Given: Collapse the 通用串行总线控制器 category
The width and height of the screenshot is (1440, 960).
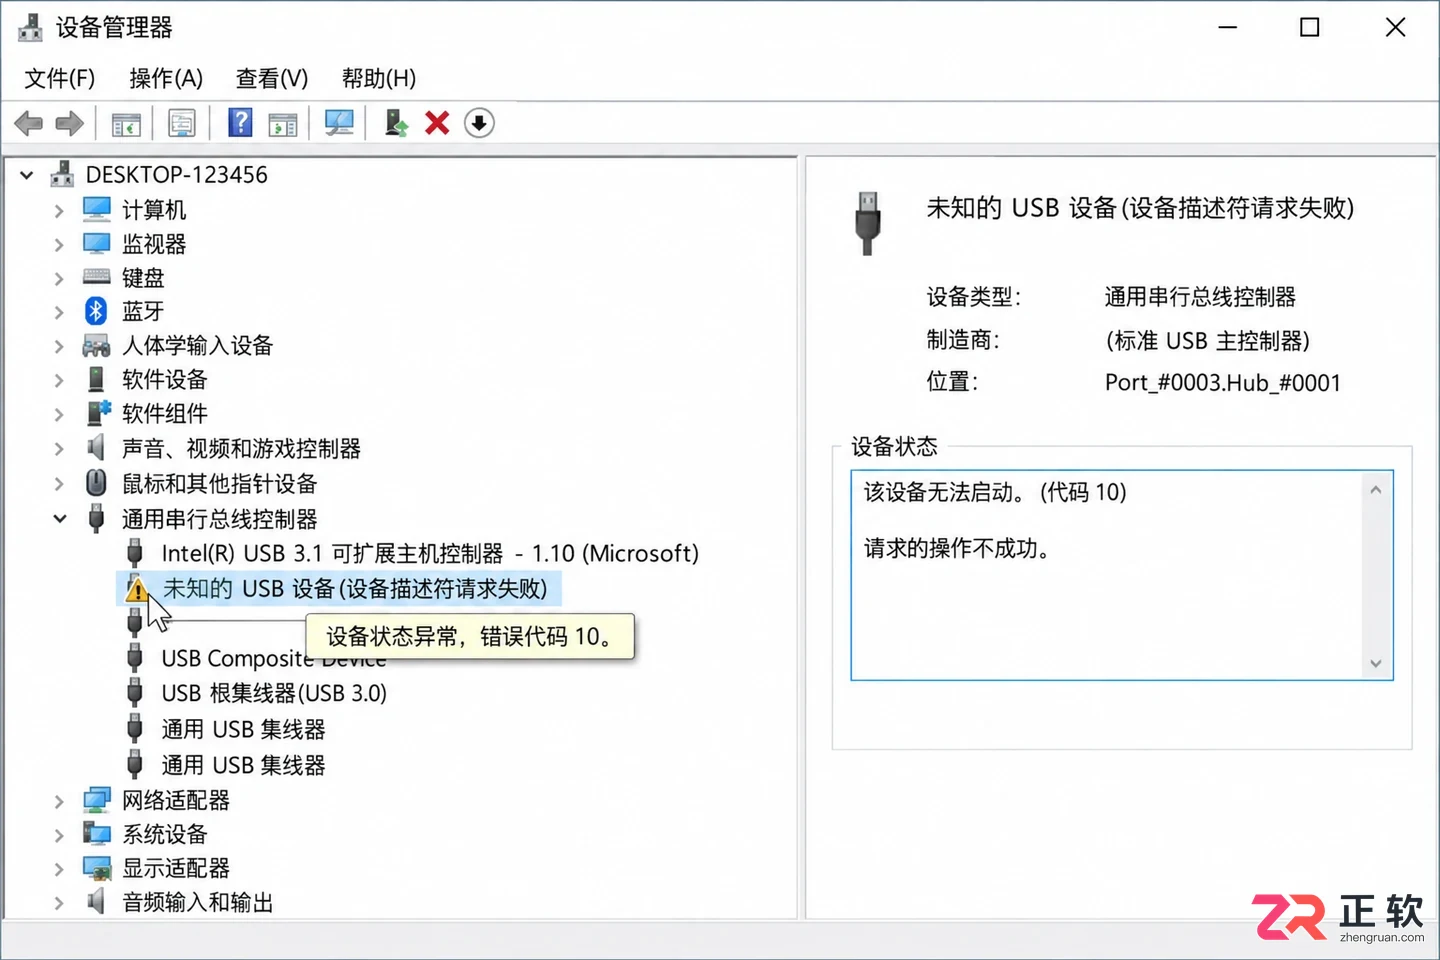Looking at the screenshot, I should (x=60, y=519).
